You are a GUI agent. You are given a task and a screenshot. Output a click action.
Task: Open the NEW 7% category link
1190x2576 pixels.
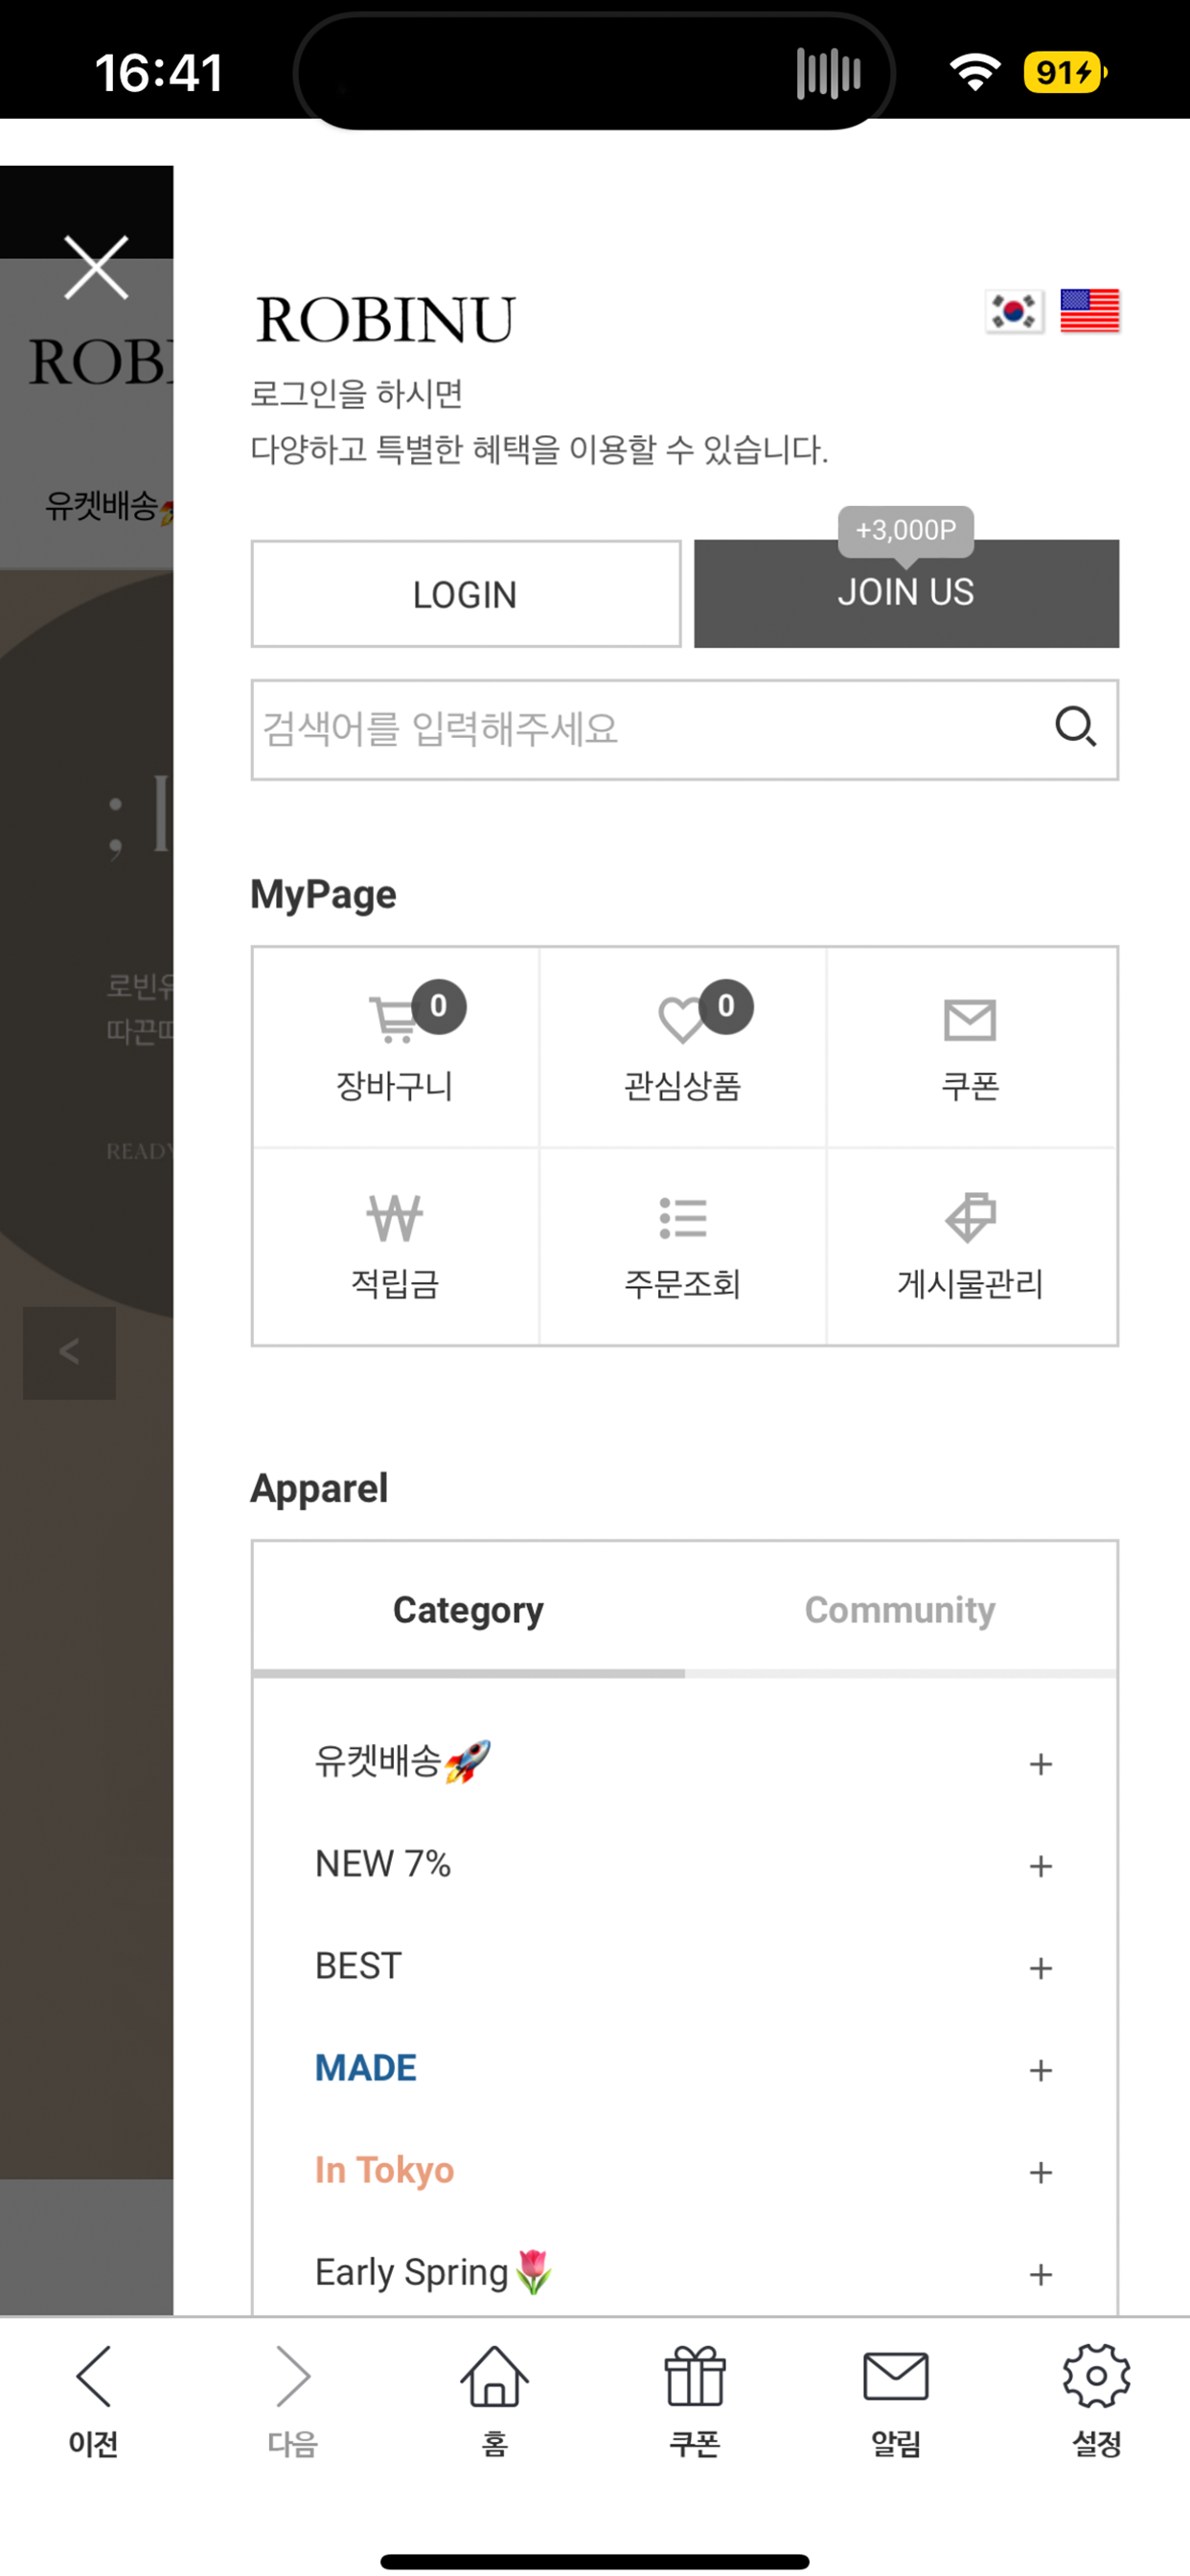(383, 1864)
